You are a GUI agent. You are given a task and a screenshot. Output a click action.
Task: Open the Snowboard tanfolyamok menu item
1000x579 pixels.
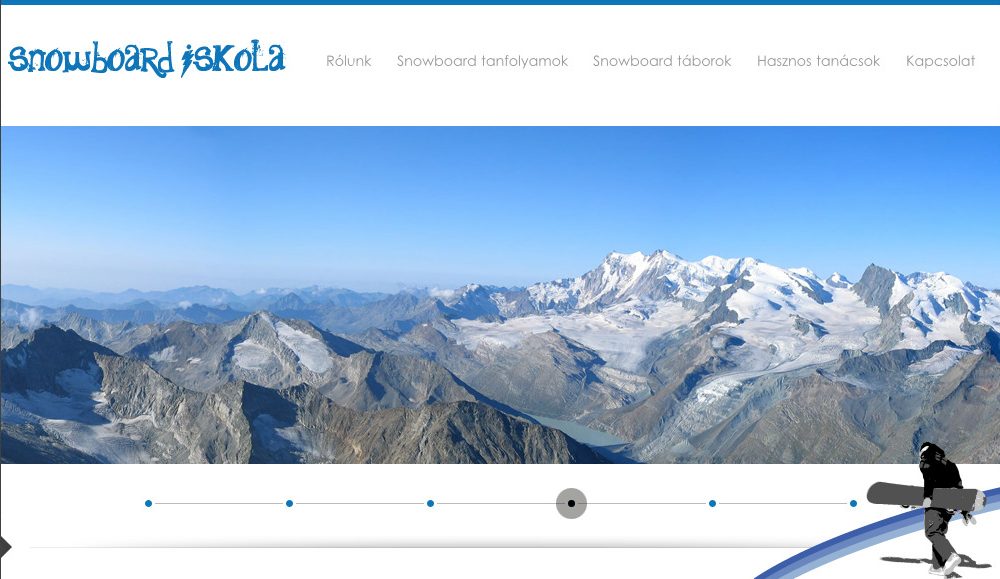pyautogui.click(x=482, y=61)
